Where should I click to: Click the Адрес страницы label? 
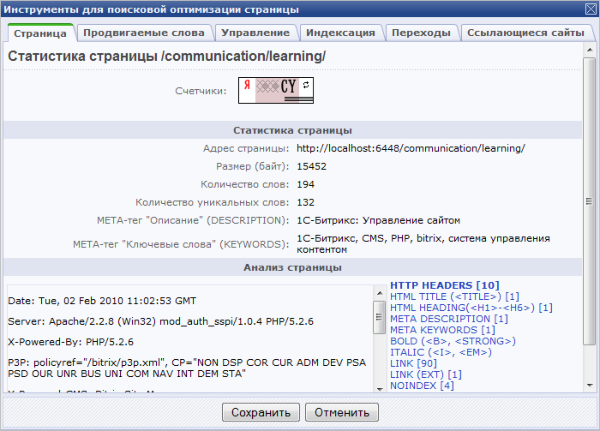(x=246, y=149)
